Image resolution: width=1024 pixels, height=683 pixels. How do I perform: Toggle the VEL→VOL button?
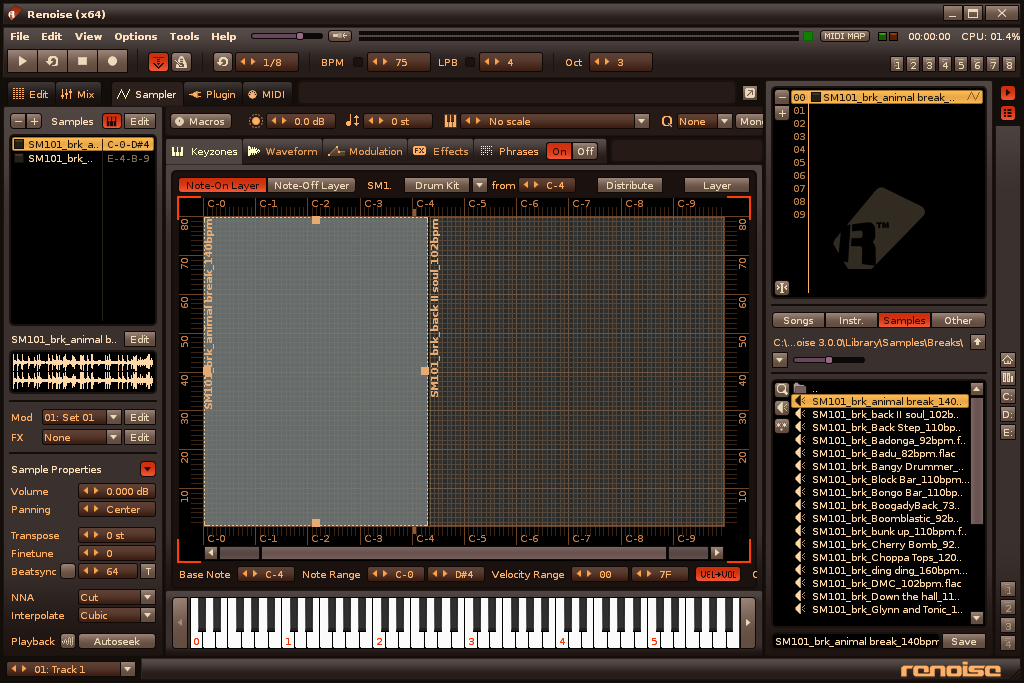coord(718,574)
